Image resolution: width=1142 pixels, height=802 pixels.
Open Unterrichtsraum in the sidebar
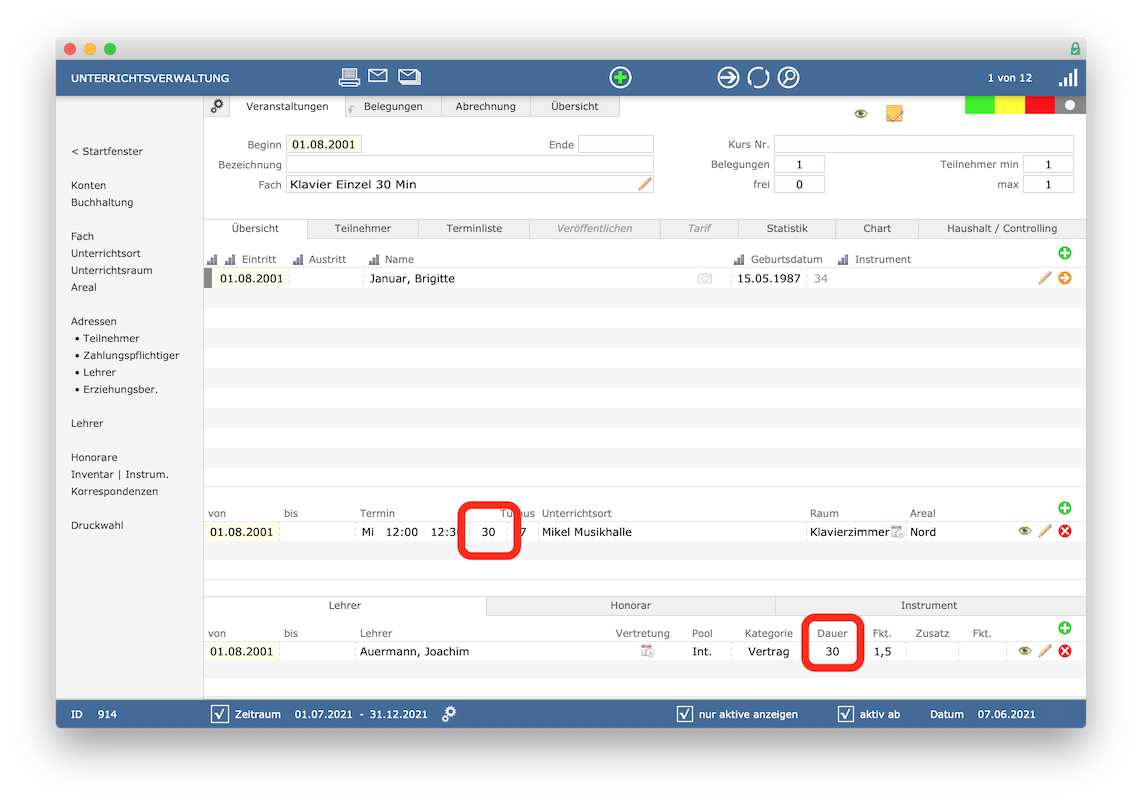click(111, 270)
